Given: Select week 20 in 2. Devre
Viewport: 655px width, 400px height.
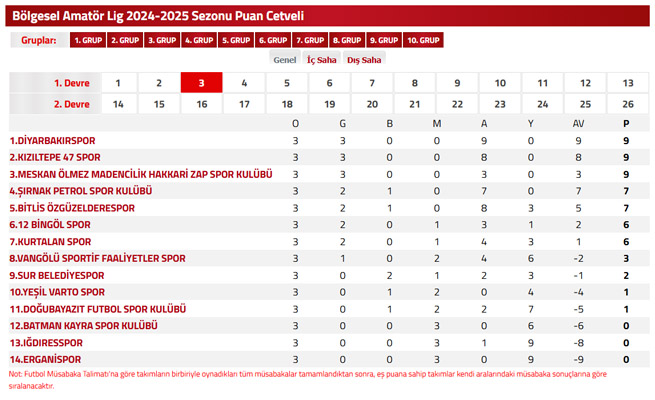Looking at the screenshot, I should tap(372, 104).
